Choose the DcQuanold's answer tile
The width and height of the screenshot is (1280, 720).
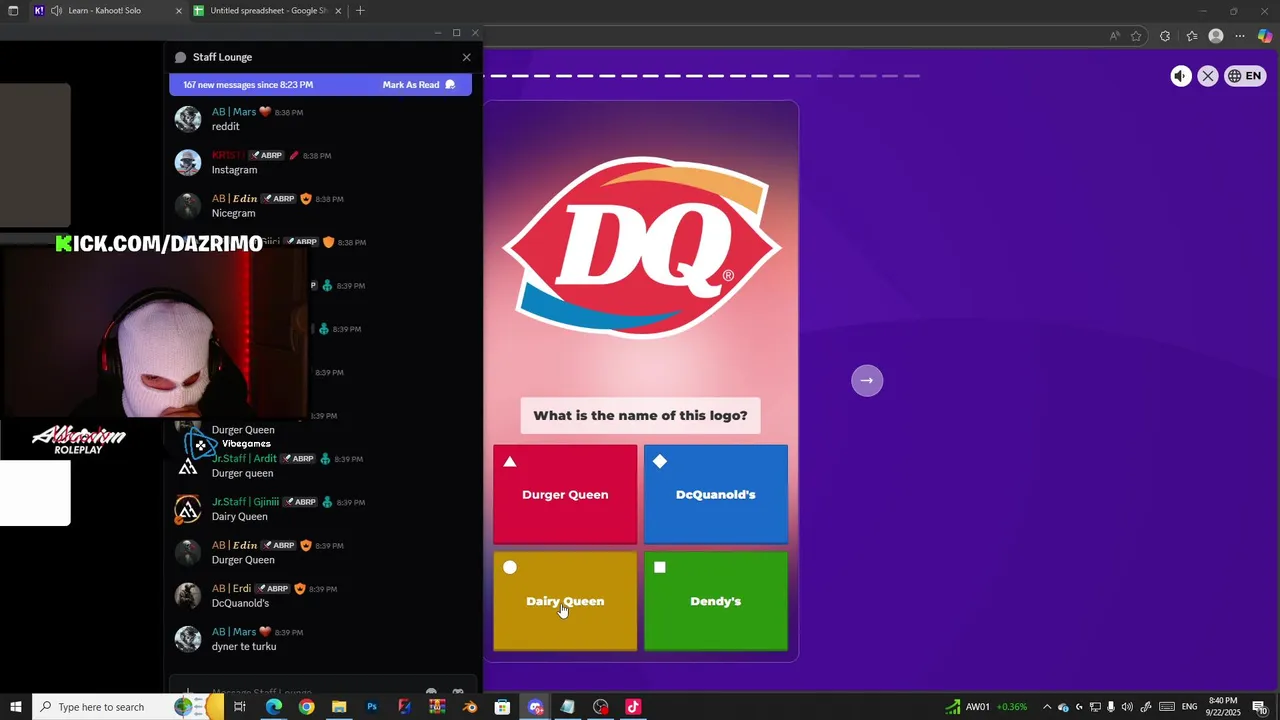716,494
